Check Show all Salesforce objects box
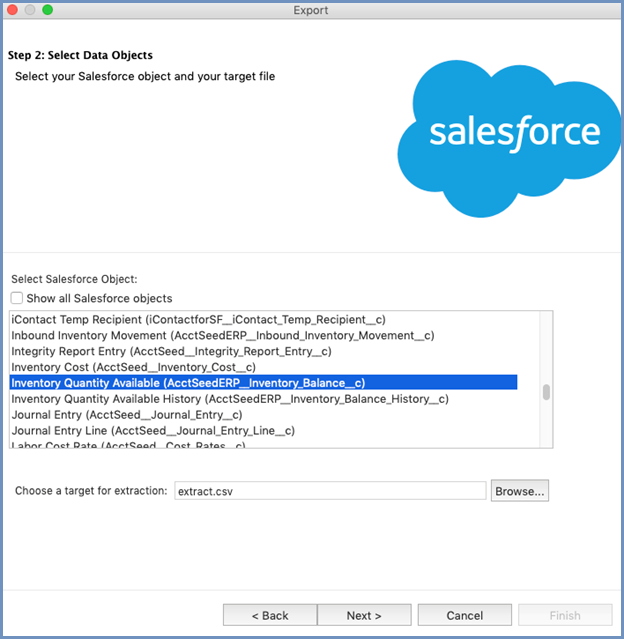 (x=17, y=298)
